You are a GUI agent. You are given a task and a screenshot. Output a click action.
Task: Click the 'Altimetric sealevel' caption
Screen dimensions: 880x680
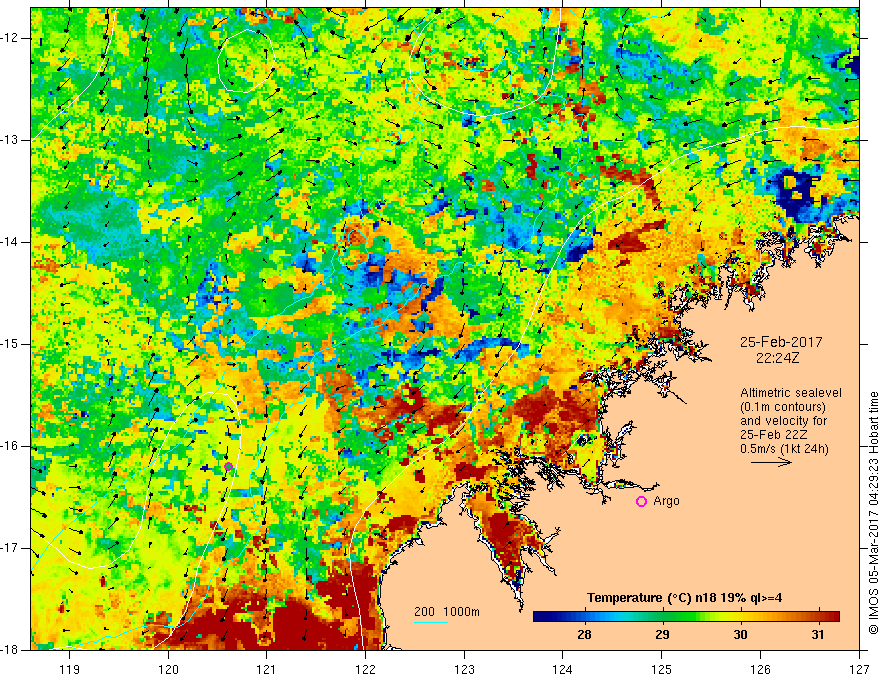(791, 393)
